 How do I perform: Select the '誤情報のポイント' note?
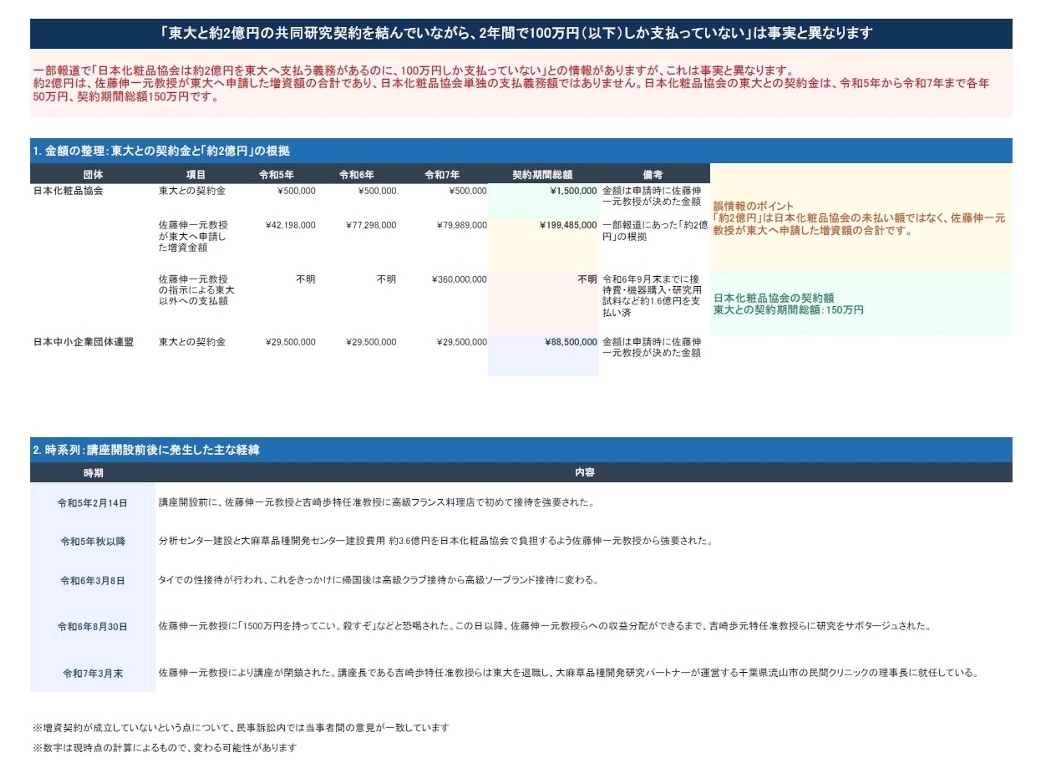click(860, 218)
